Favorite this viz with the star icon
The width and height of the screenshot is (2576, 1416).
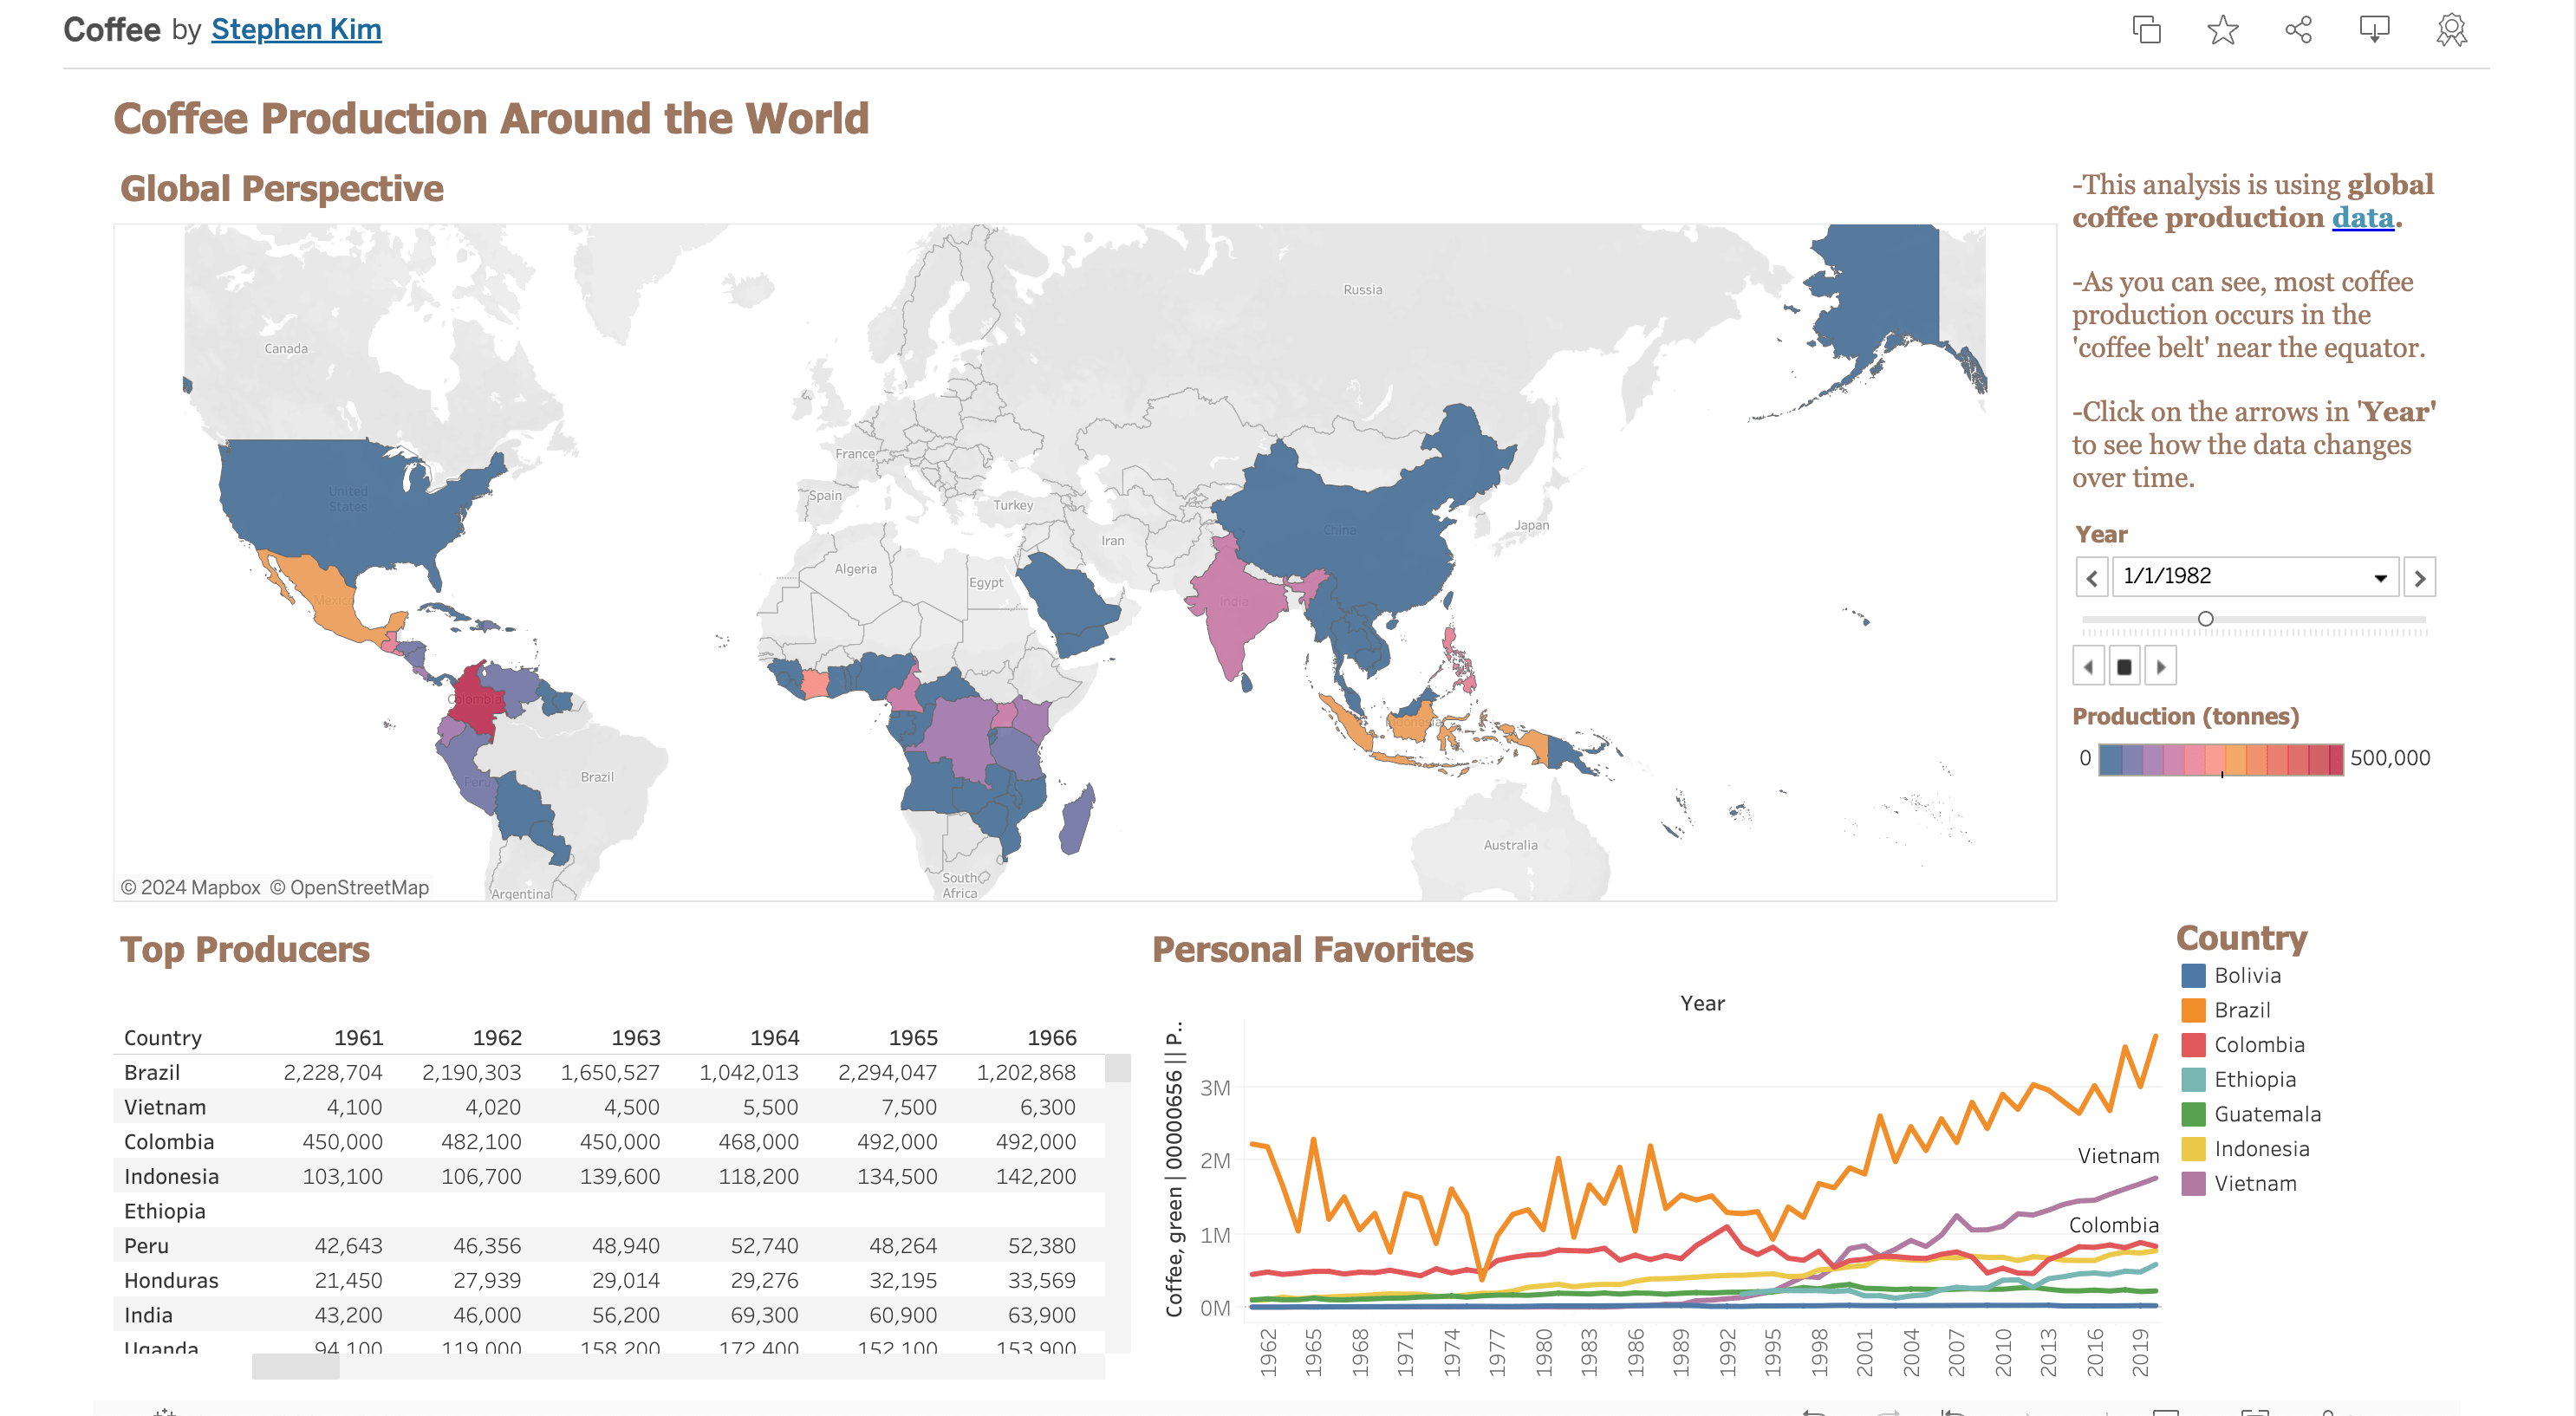[x=2222, y=30]
